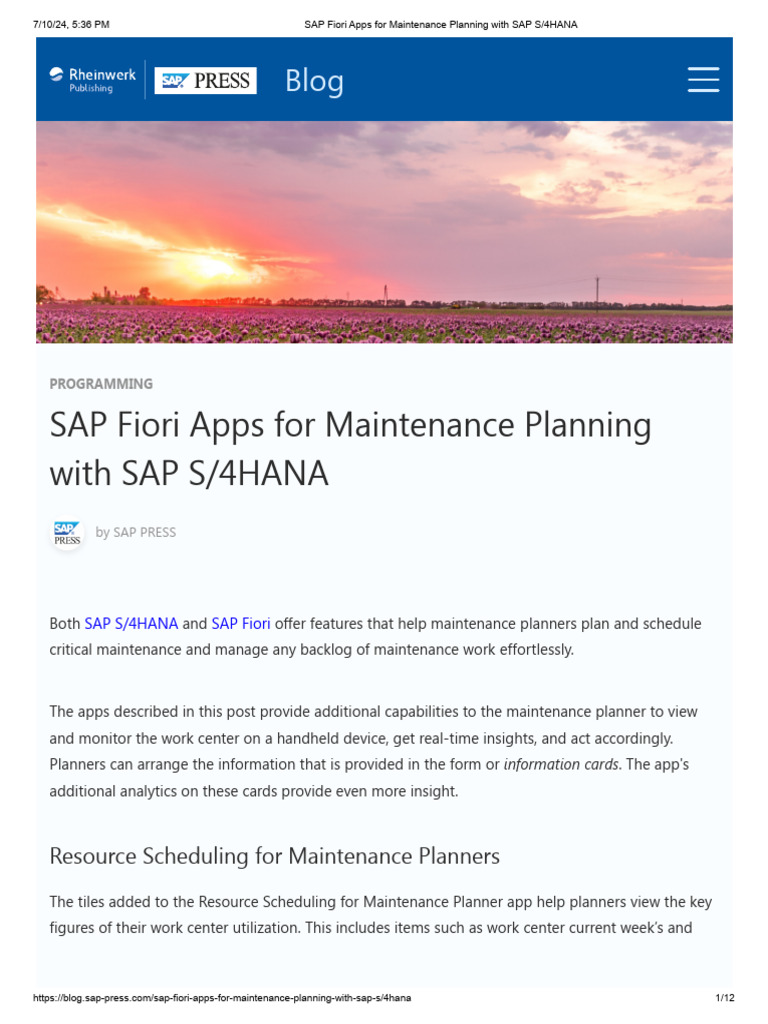The width and height of the screenshot is (768, 1024).
Task: Click the article title heading
Action: coord(350,449)
